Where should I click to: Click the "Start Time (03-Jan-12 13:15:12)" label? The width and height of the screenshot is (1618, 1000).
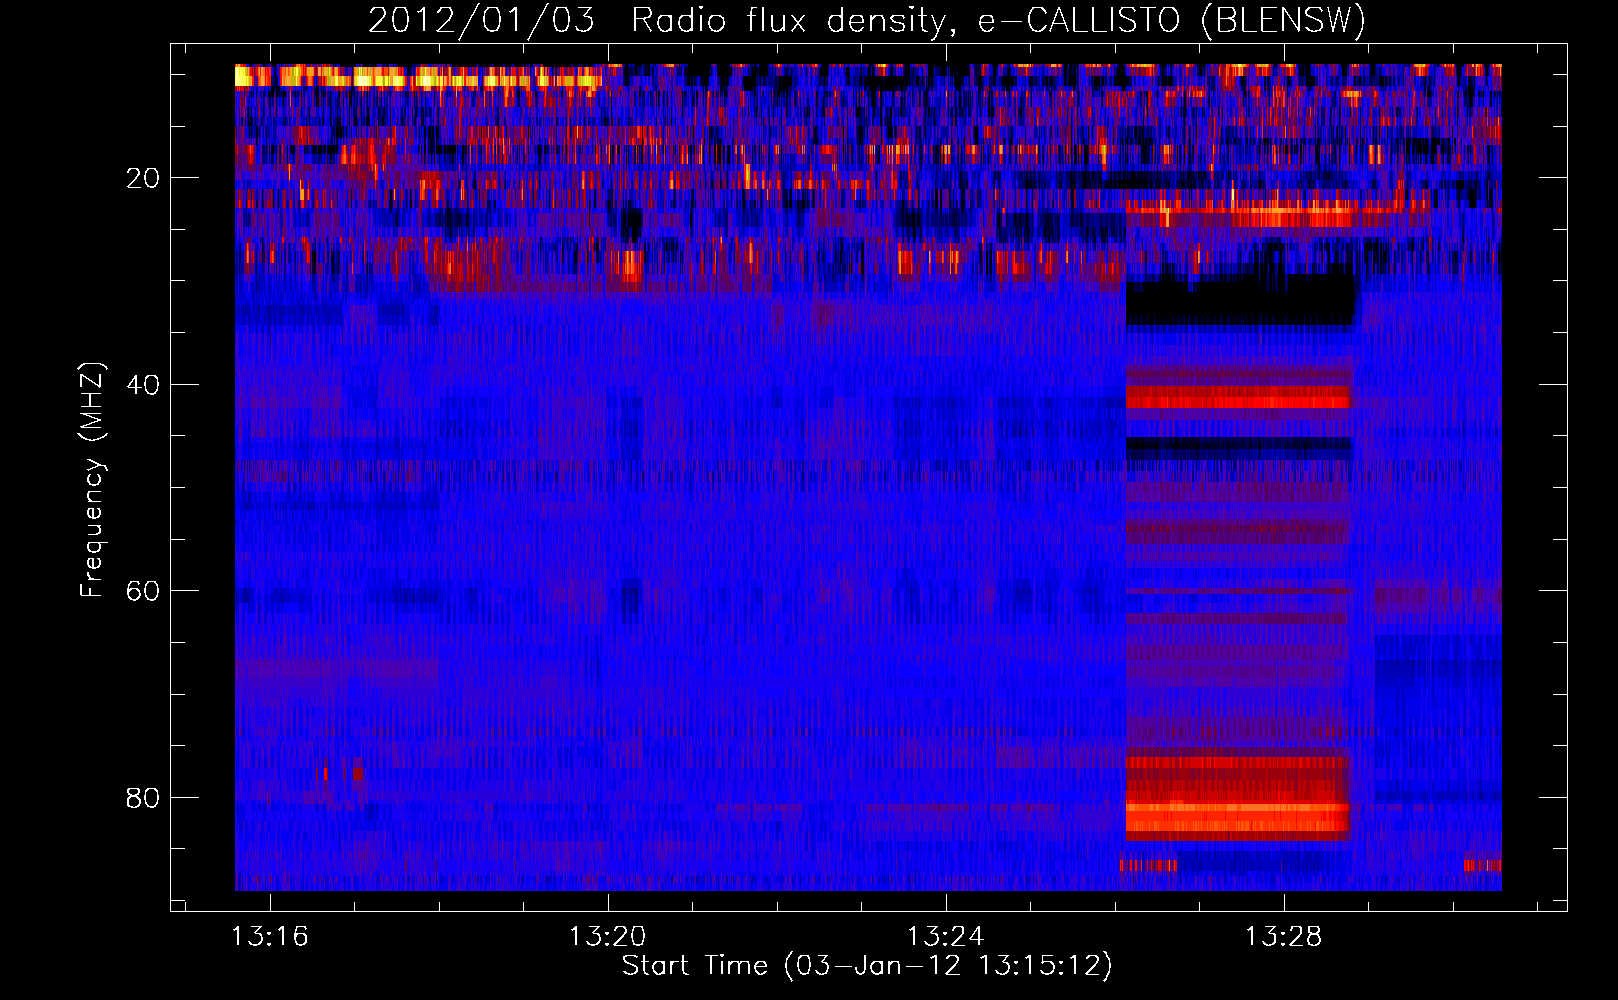[x=867, y=966]
